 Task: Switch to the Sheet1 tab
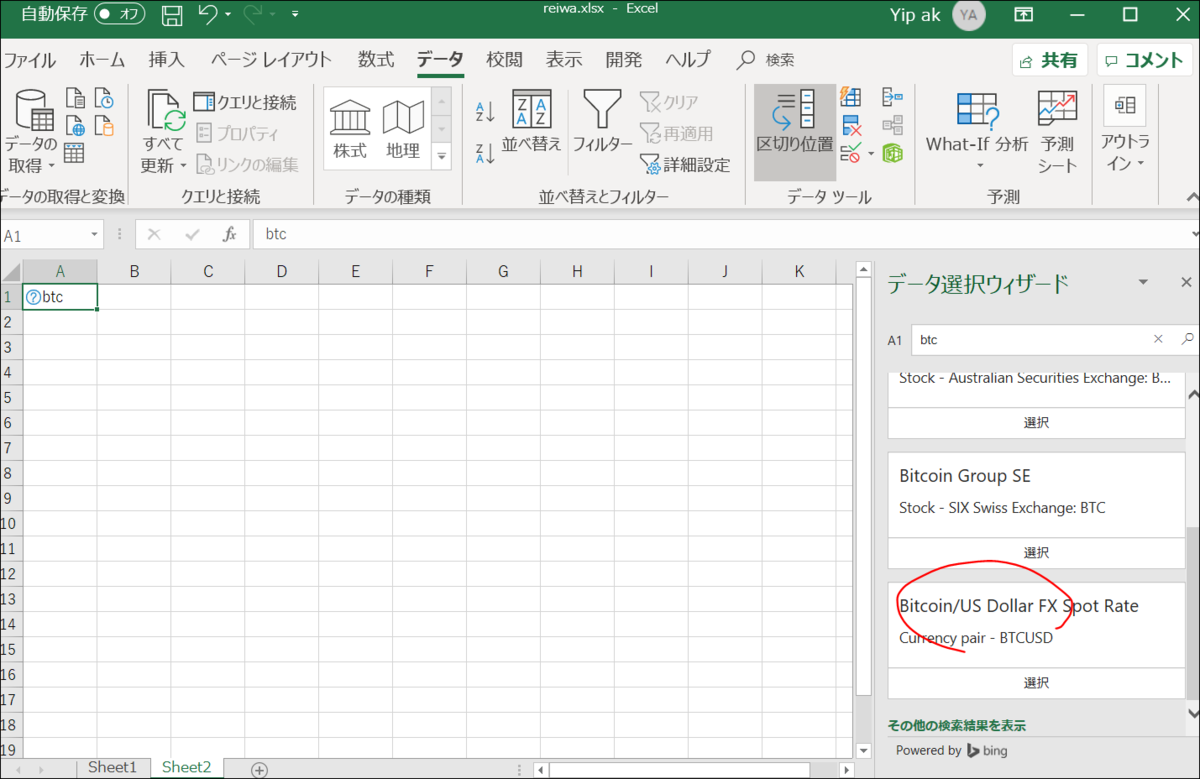point(112,767)
